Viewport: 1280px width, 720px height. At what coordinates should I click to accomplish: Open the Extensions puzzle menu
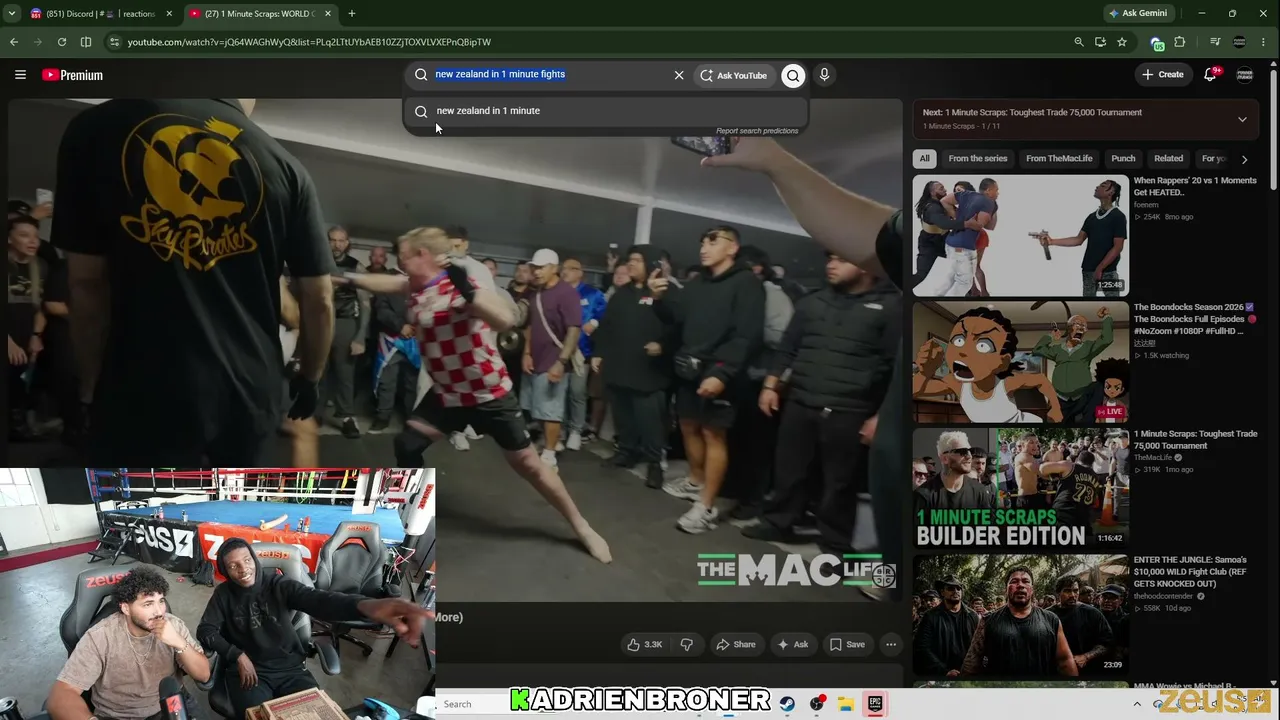coord(1180,42)
